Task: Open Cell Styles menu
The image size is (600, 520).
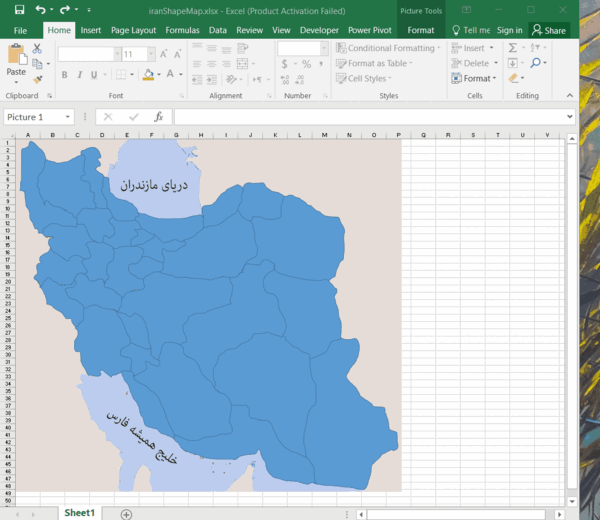Action: [x=364, y=78]
